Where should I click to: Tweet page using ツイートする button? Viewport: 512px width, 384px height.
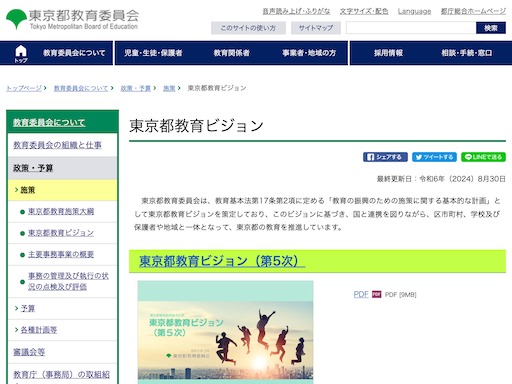click(x=434, y=157)
